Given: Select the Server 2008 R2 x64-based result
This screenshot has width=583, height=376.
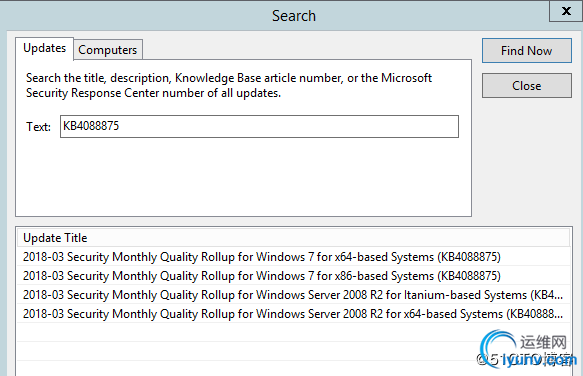Looking at the screenshot, I should click(293, 314).
